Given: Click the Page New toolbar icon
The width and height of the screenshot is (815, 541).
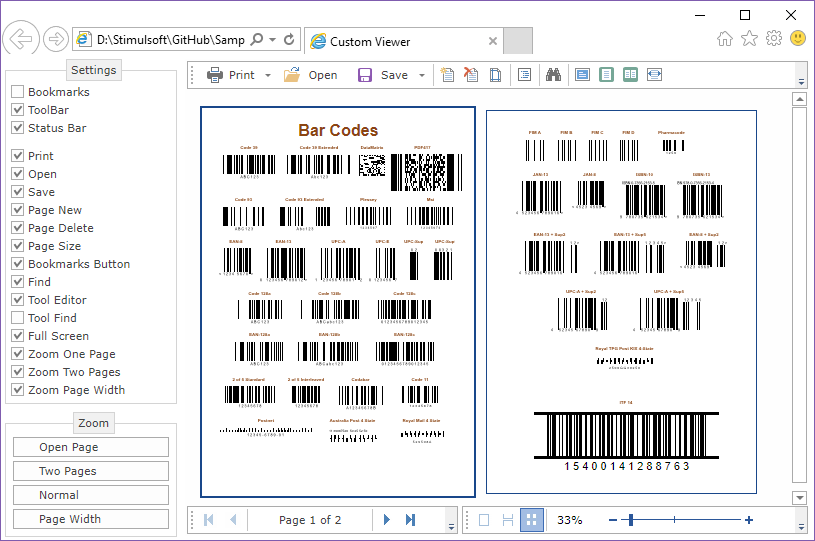Looking at the screenshot, I should click(447, 75).
